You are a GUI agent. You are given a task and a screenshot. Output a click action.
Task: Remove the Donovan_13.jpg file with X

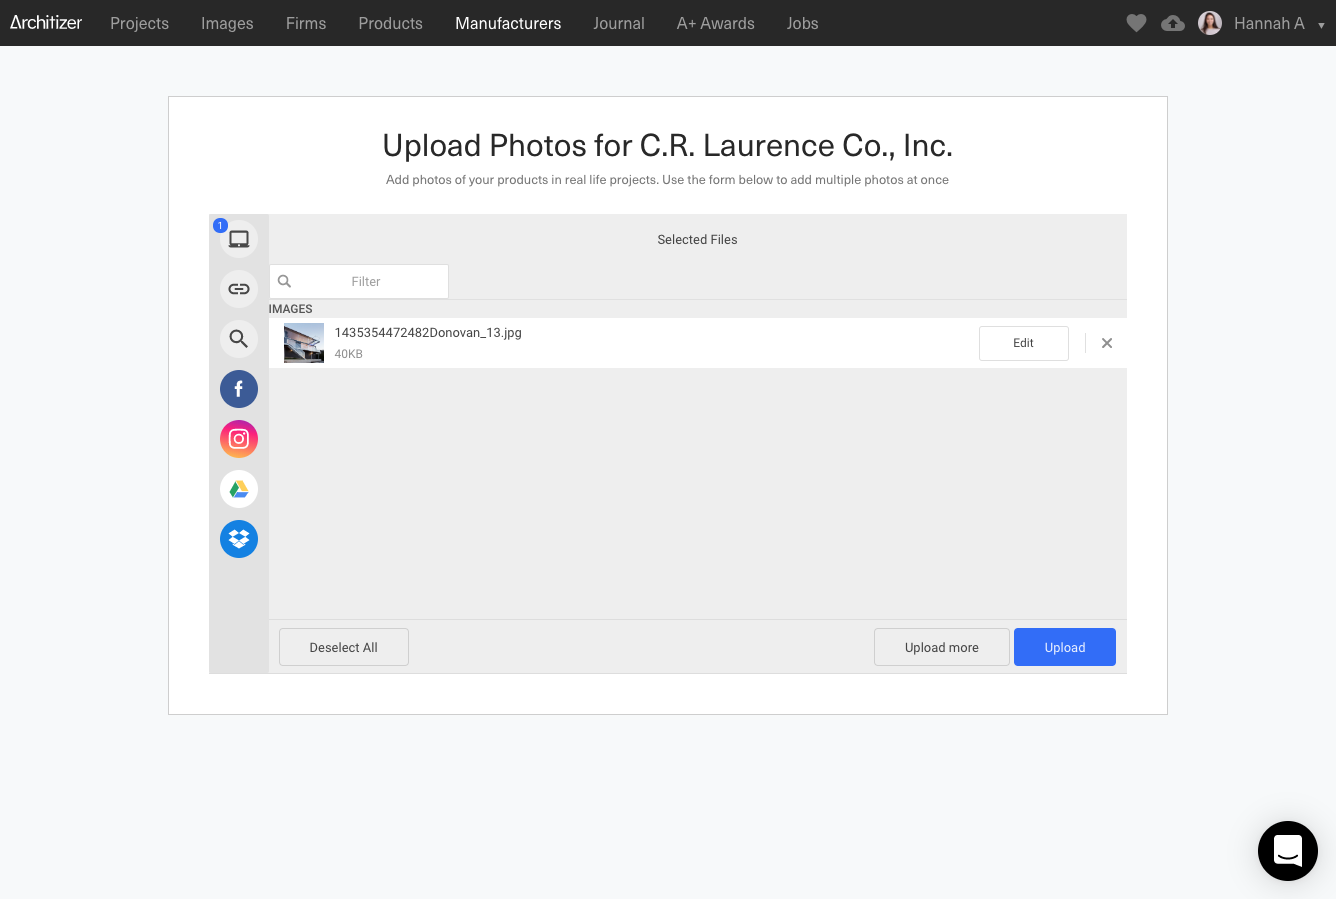click(x=1107, y=343)
